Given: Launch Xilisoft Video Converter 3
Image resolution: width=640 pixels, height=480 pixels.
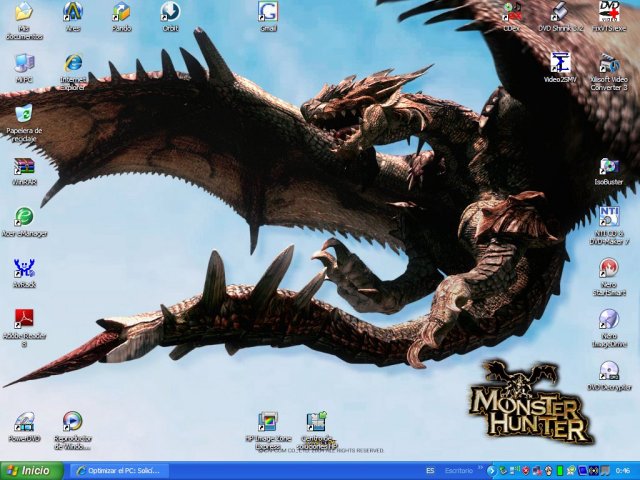Looking at the screenshot, I should [609, 64].
